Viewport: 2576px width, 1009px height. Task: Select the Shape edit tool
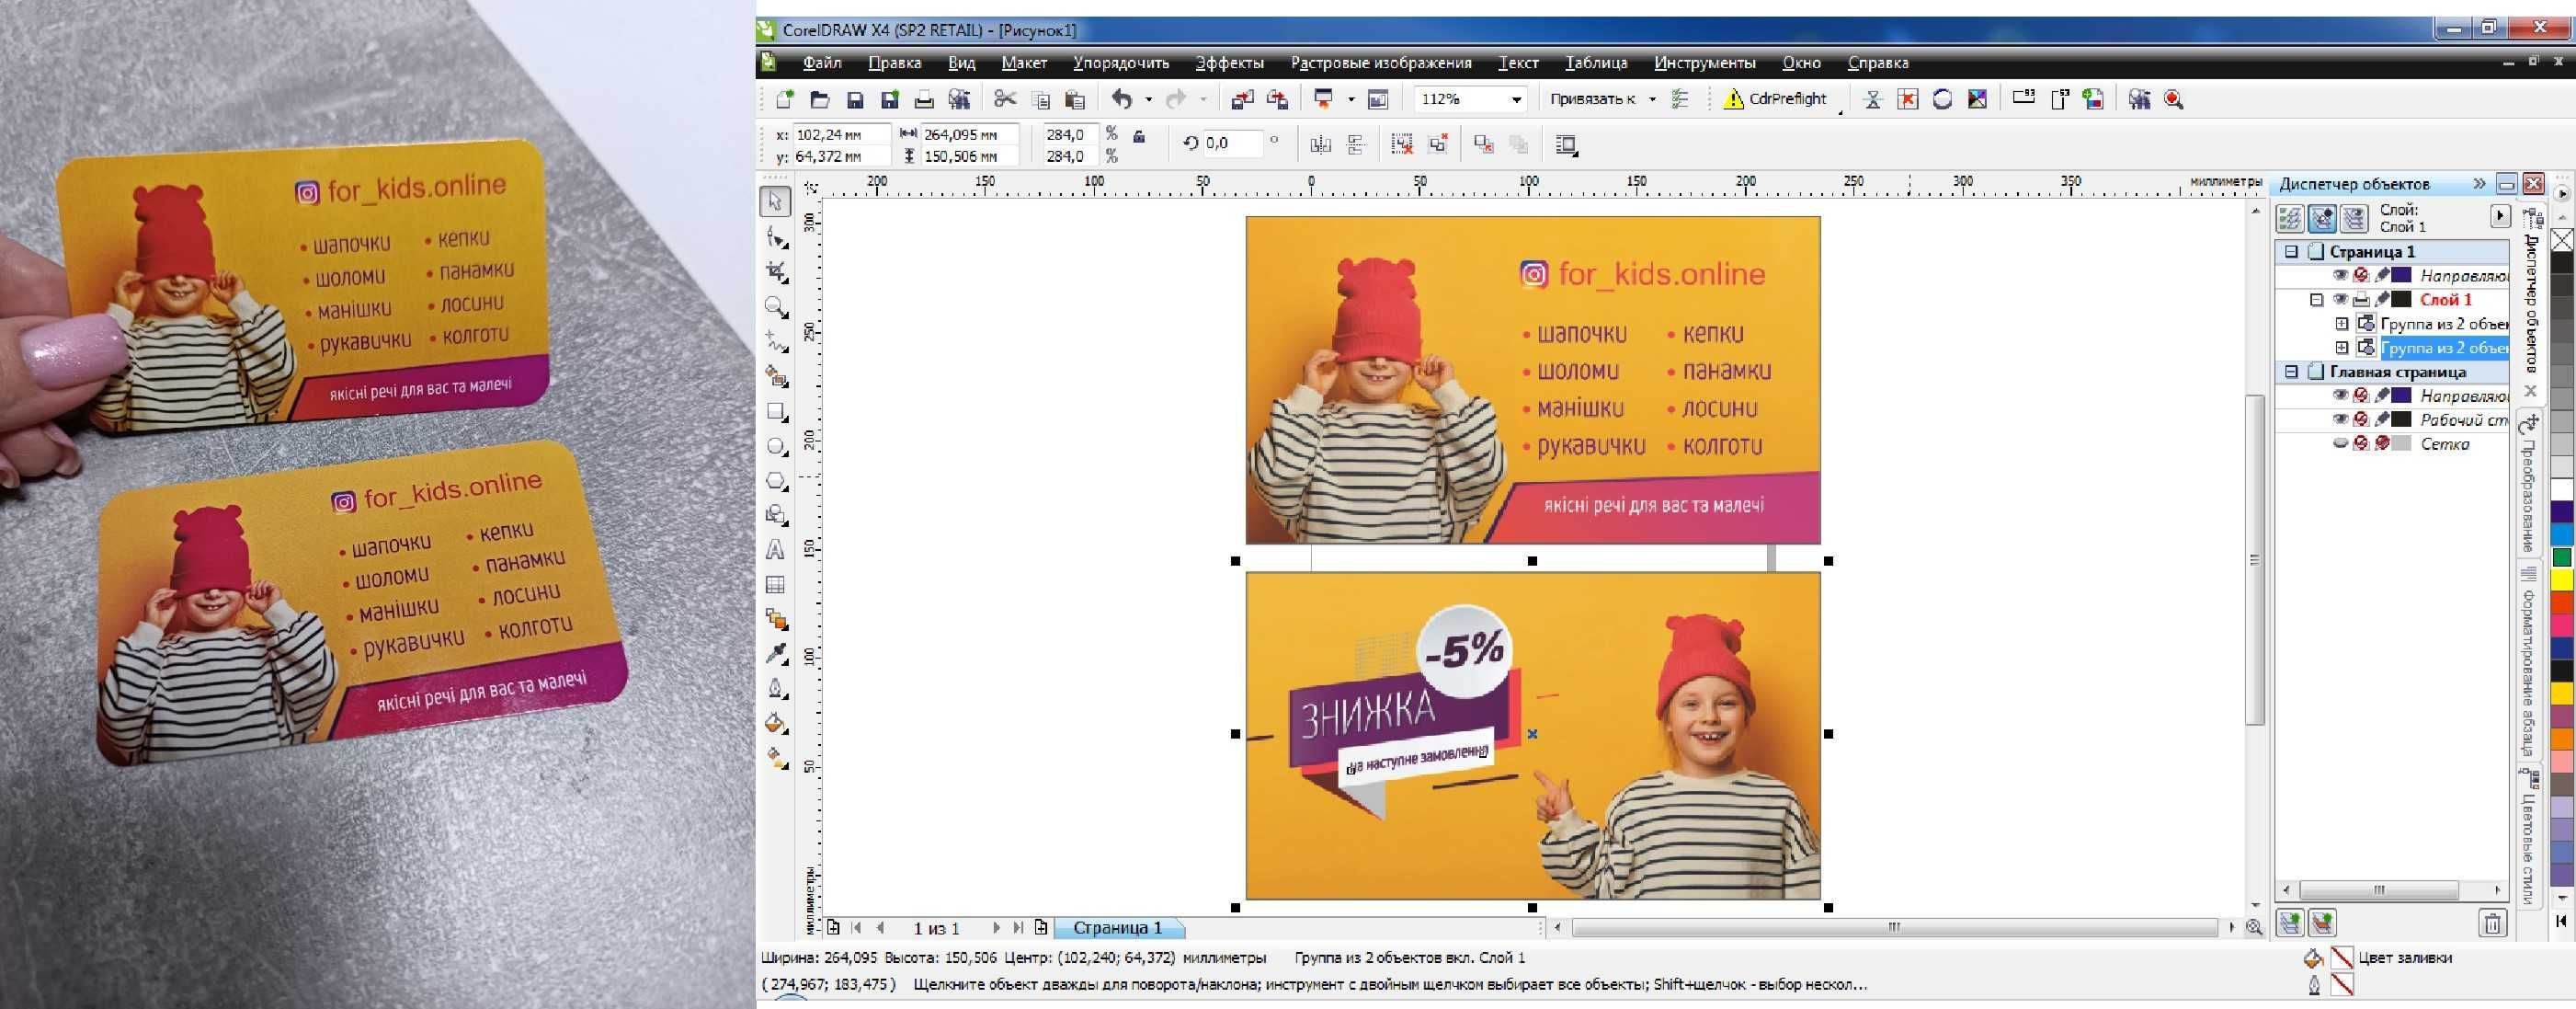775,237
